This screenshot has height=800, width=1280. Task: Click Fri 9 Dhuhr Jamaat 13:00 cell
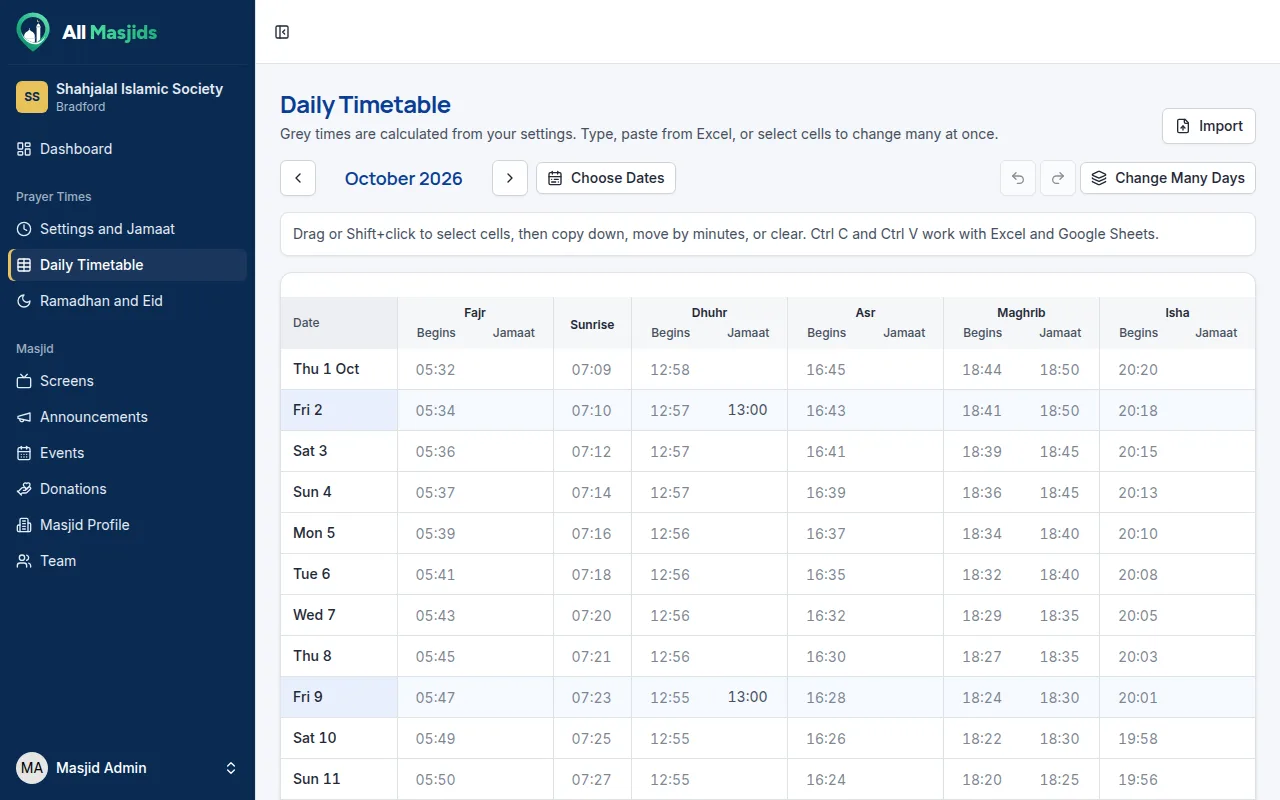click(x=748, y=697)
